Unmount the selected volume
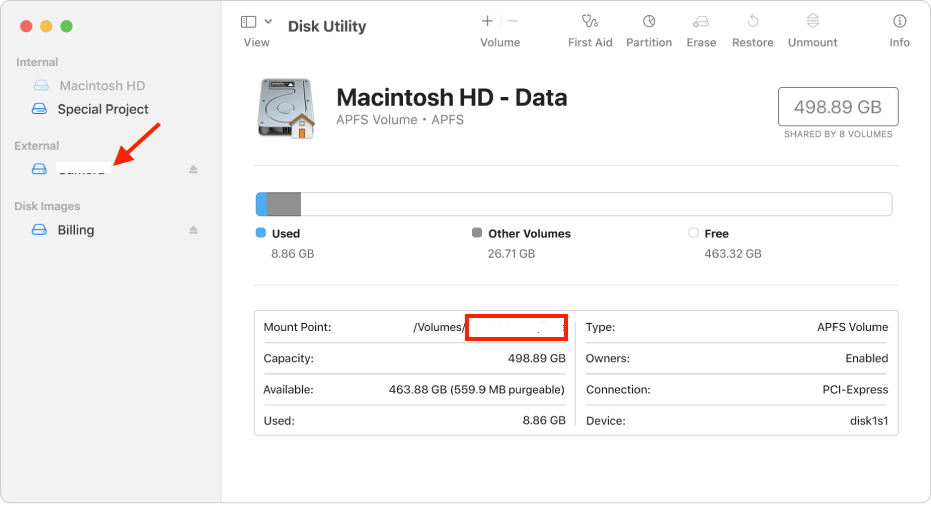This screenshot has height=505, width=931. click(813, 21)
